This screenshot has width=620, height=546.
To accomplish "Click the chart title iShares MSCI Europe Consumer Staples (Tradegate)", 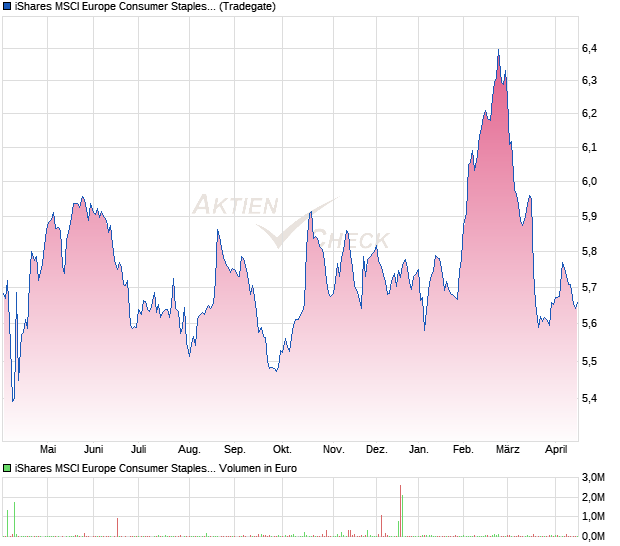I will tap(145, 6).
